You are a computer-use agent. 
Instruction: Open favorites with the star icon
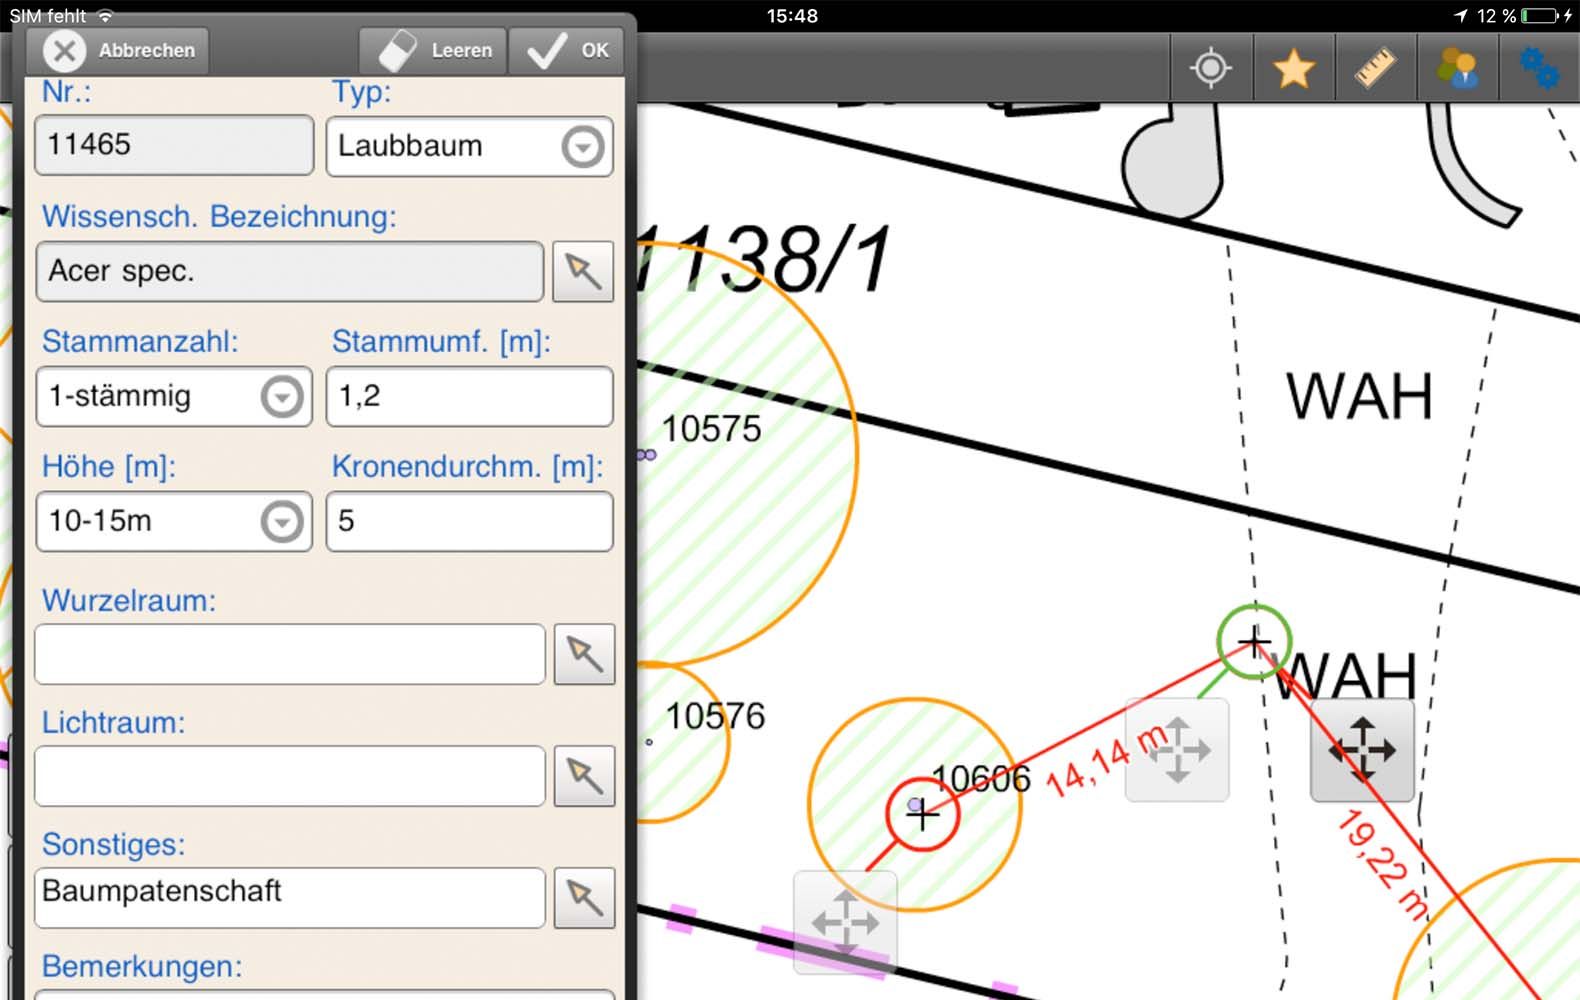(1293, 68)
